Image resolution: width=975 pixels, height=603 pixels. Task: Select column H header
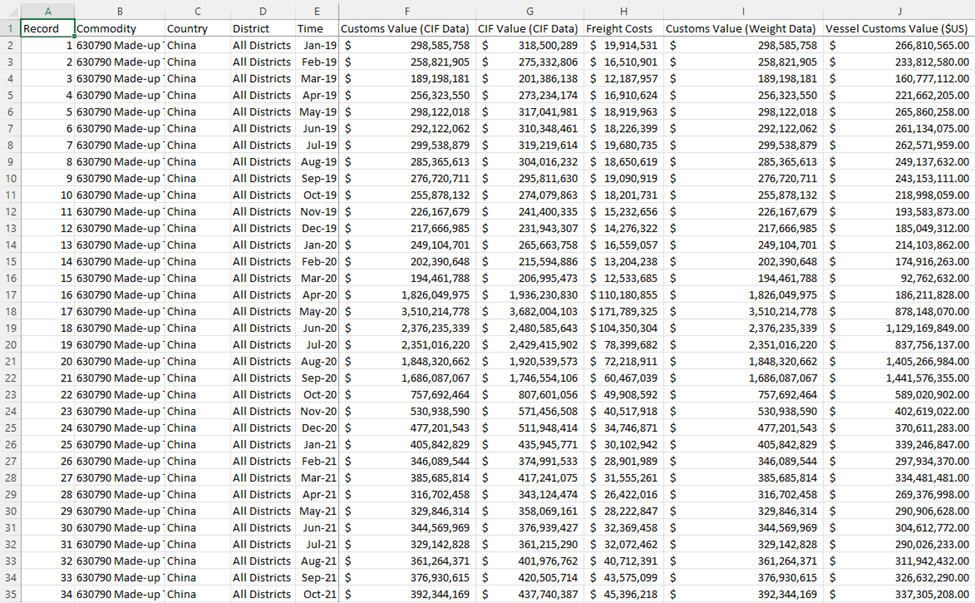(623, 11)
